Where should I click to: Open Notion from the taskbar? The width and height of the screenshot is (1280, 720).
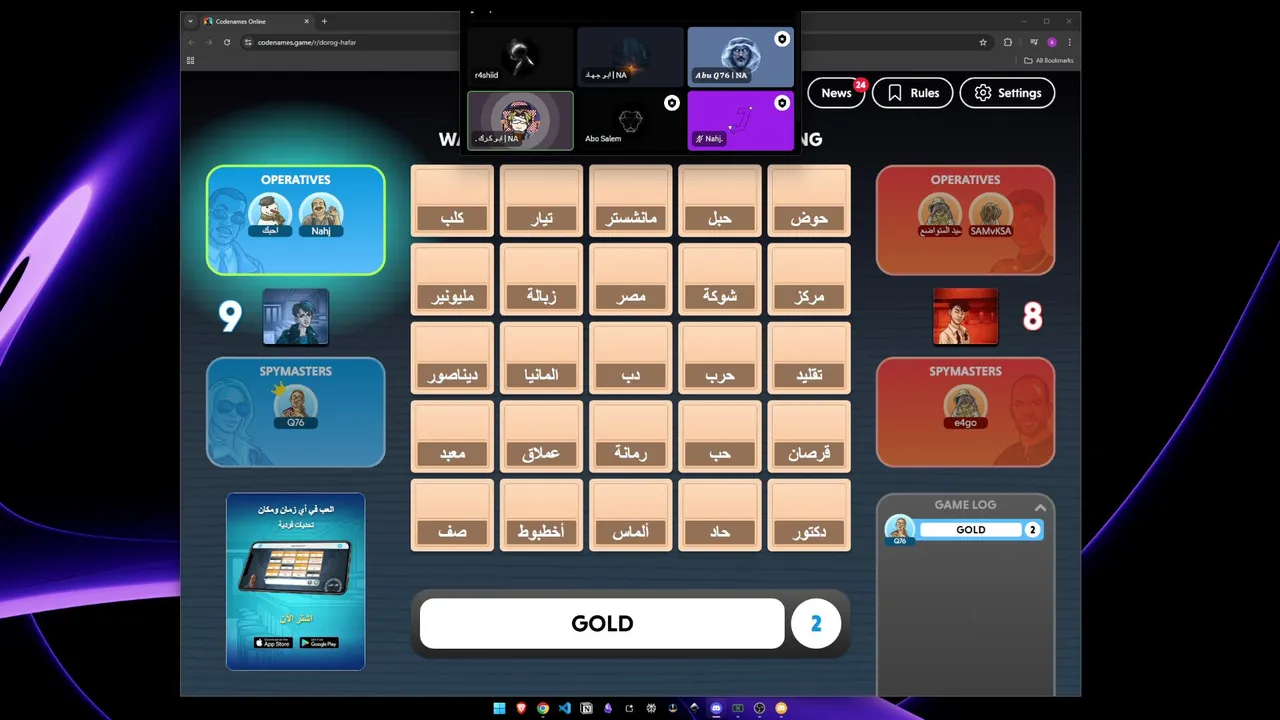[x=586, y=708]
